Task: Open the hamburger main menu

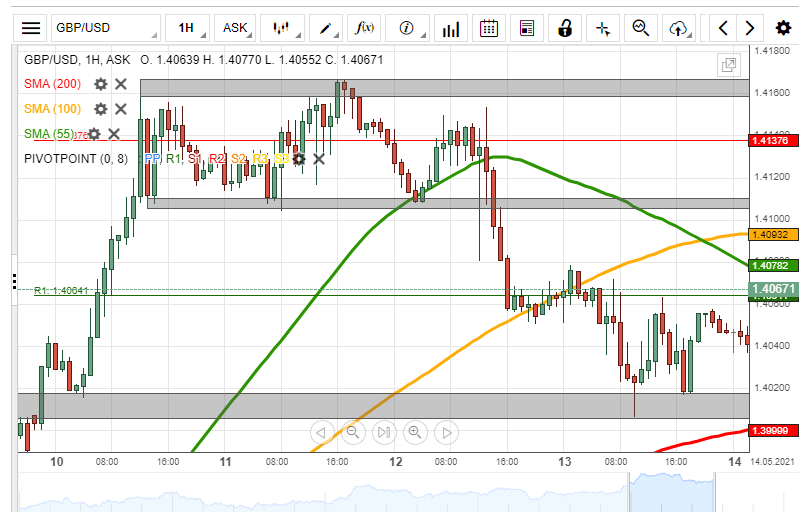Action: (31, 28)
